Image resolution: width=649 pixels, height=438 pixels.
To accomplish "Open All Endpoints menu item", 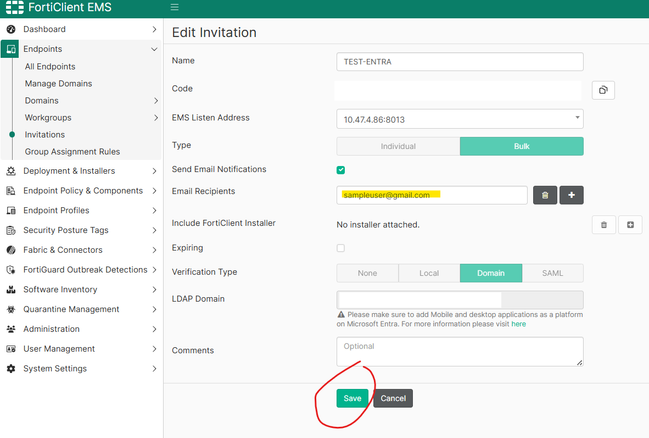I will pyautogui.click(x=50, y=67).
